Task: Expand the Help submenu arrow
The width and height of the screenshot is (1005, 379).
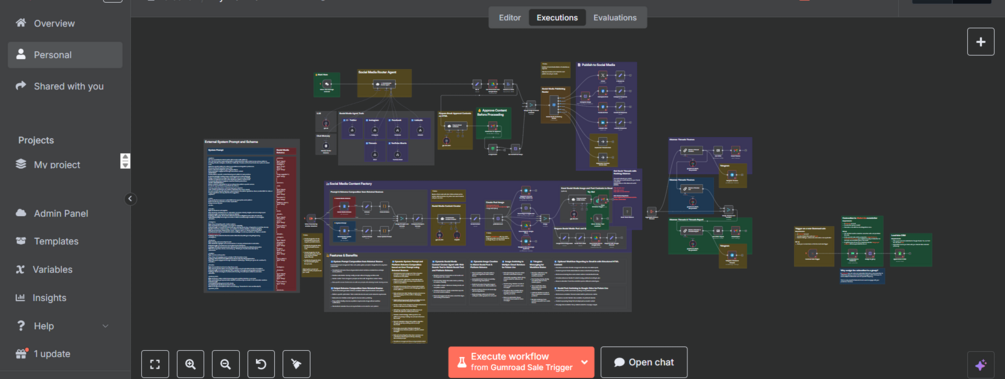Action: pyautogui.click(x=106, y=326)
